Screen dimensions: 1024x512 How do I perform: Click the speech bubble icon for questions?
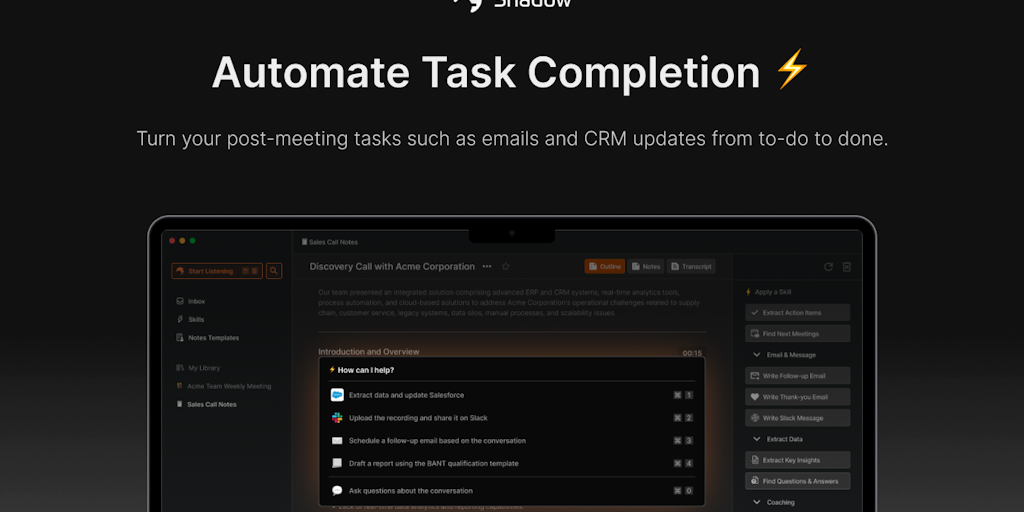[337, 490]
